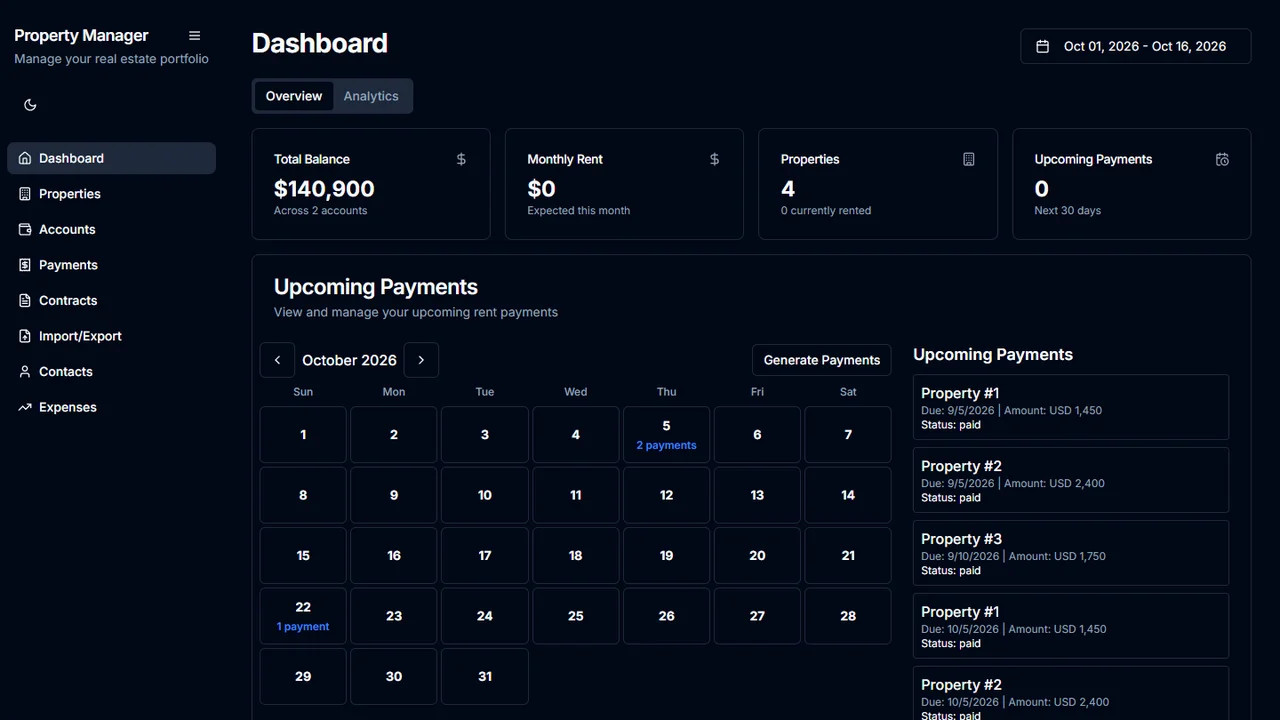Switch to the Overview tab

[x=294, y=96]
